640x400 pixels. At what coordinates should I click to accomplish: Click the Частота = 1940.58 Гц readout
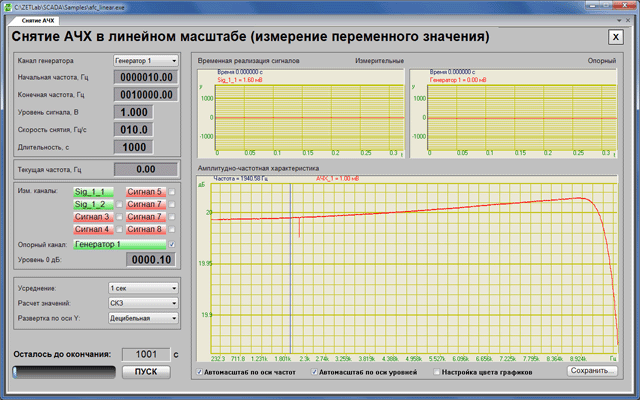[x=241, y=178]
